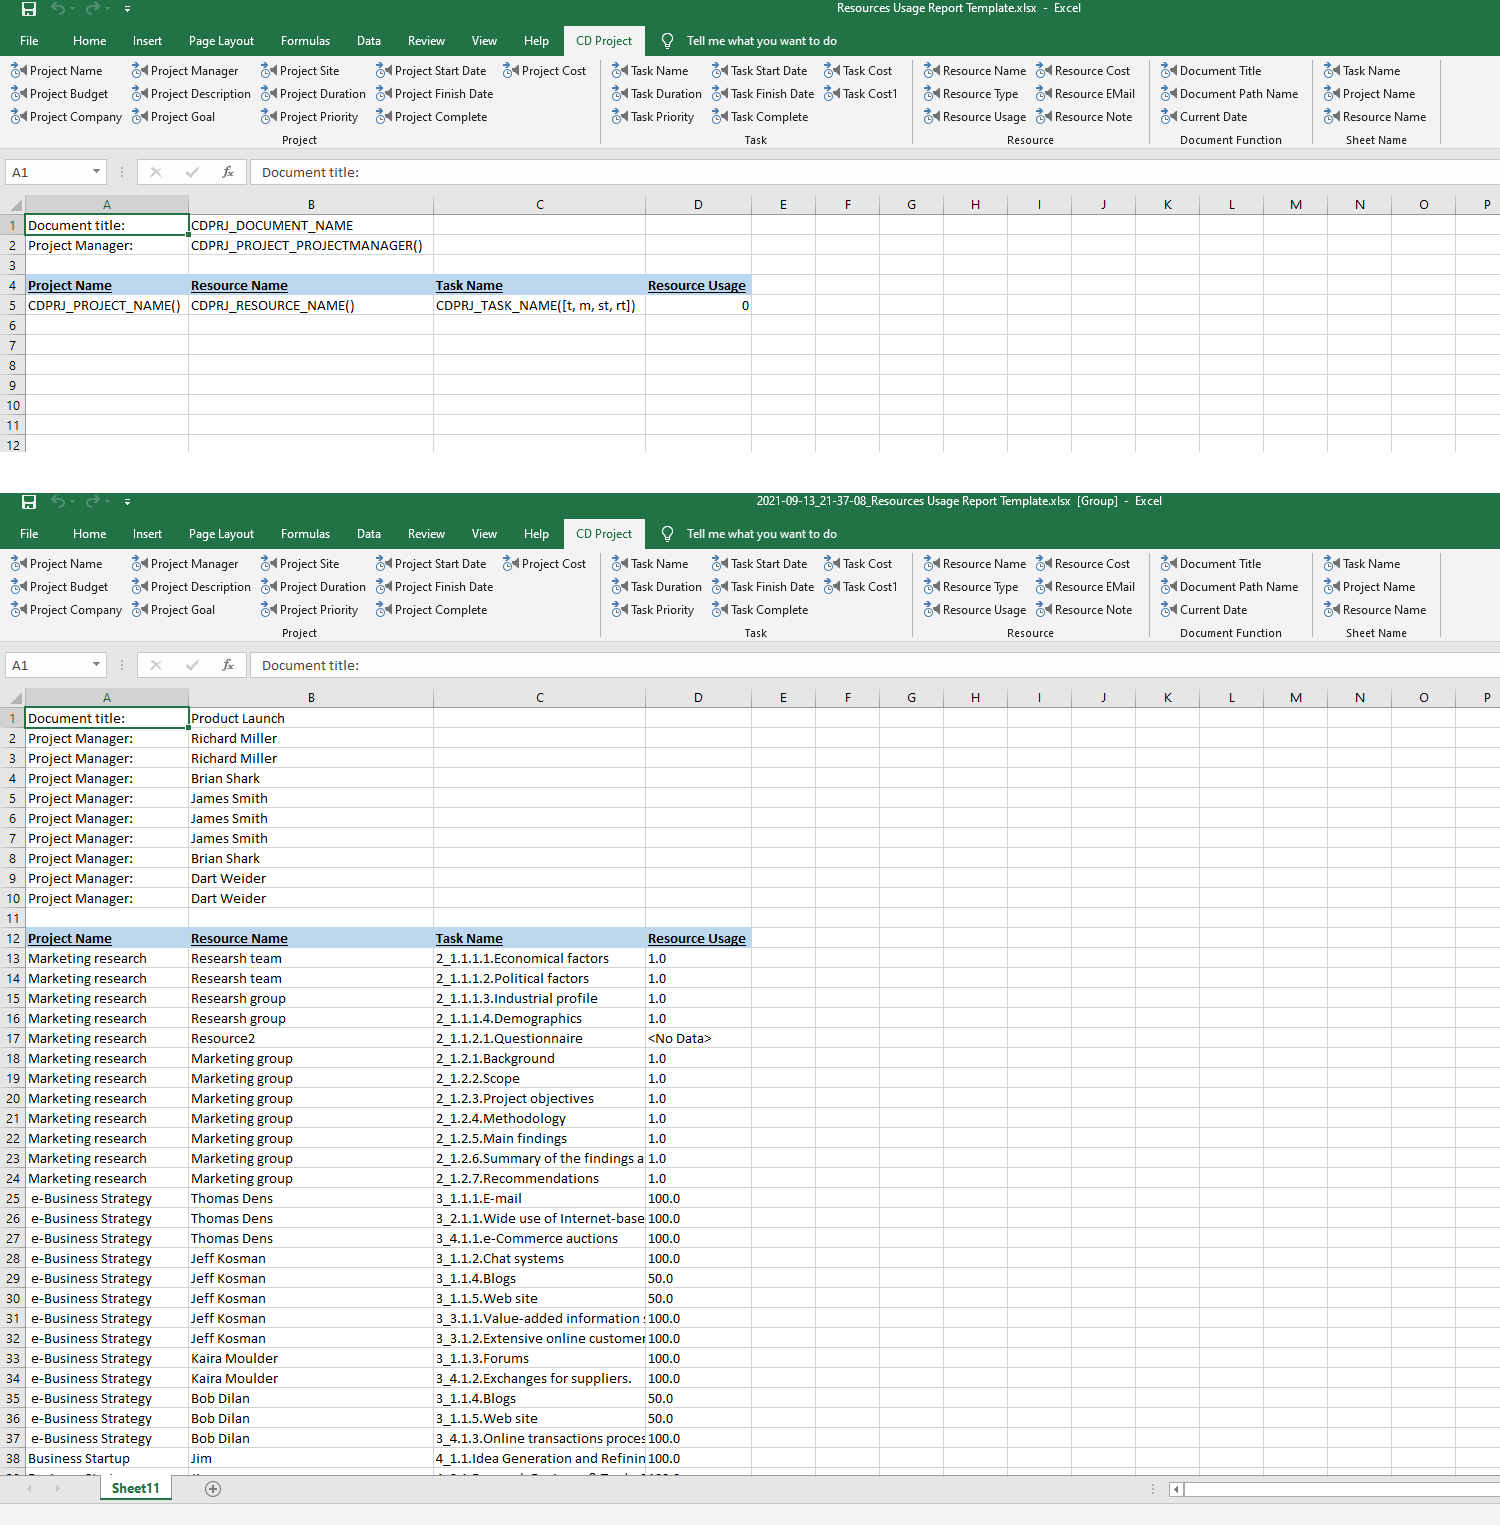Select the Sheet1 worksheet tab
This screenshot has height=1525, width=1500.
pos(135,1489)
